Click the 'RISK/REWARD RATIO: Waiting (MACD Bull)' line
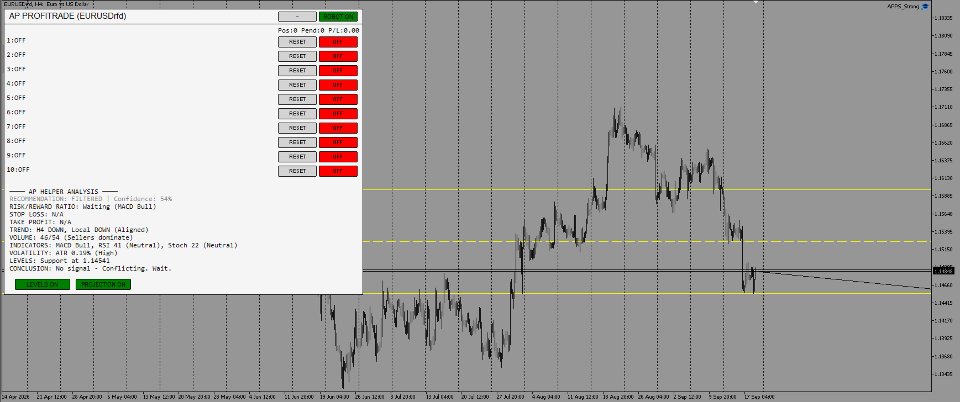The height and width of the screenshot is (402, 960). click(x=83, y=207)
